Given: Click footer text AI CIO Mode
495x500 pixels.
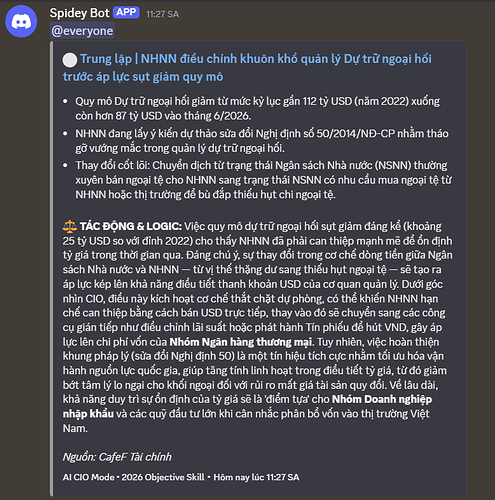Looking at the screenshot, I should pyautogui.click(x=88, y=477).
